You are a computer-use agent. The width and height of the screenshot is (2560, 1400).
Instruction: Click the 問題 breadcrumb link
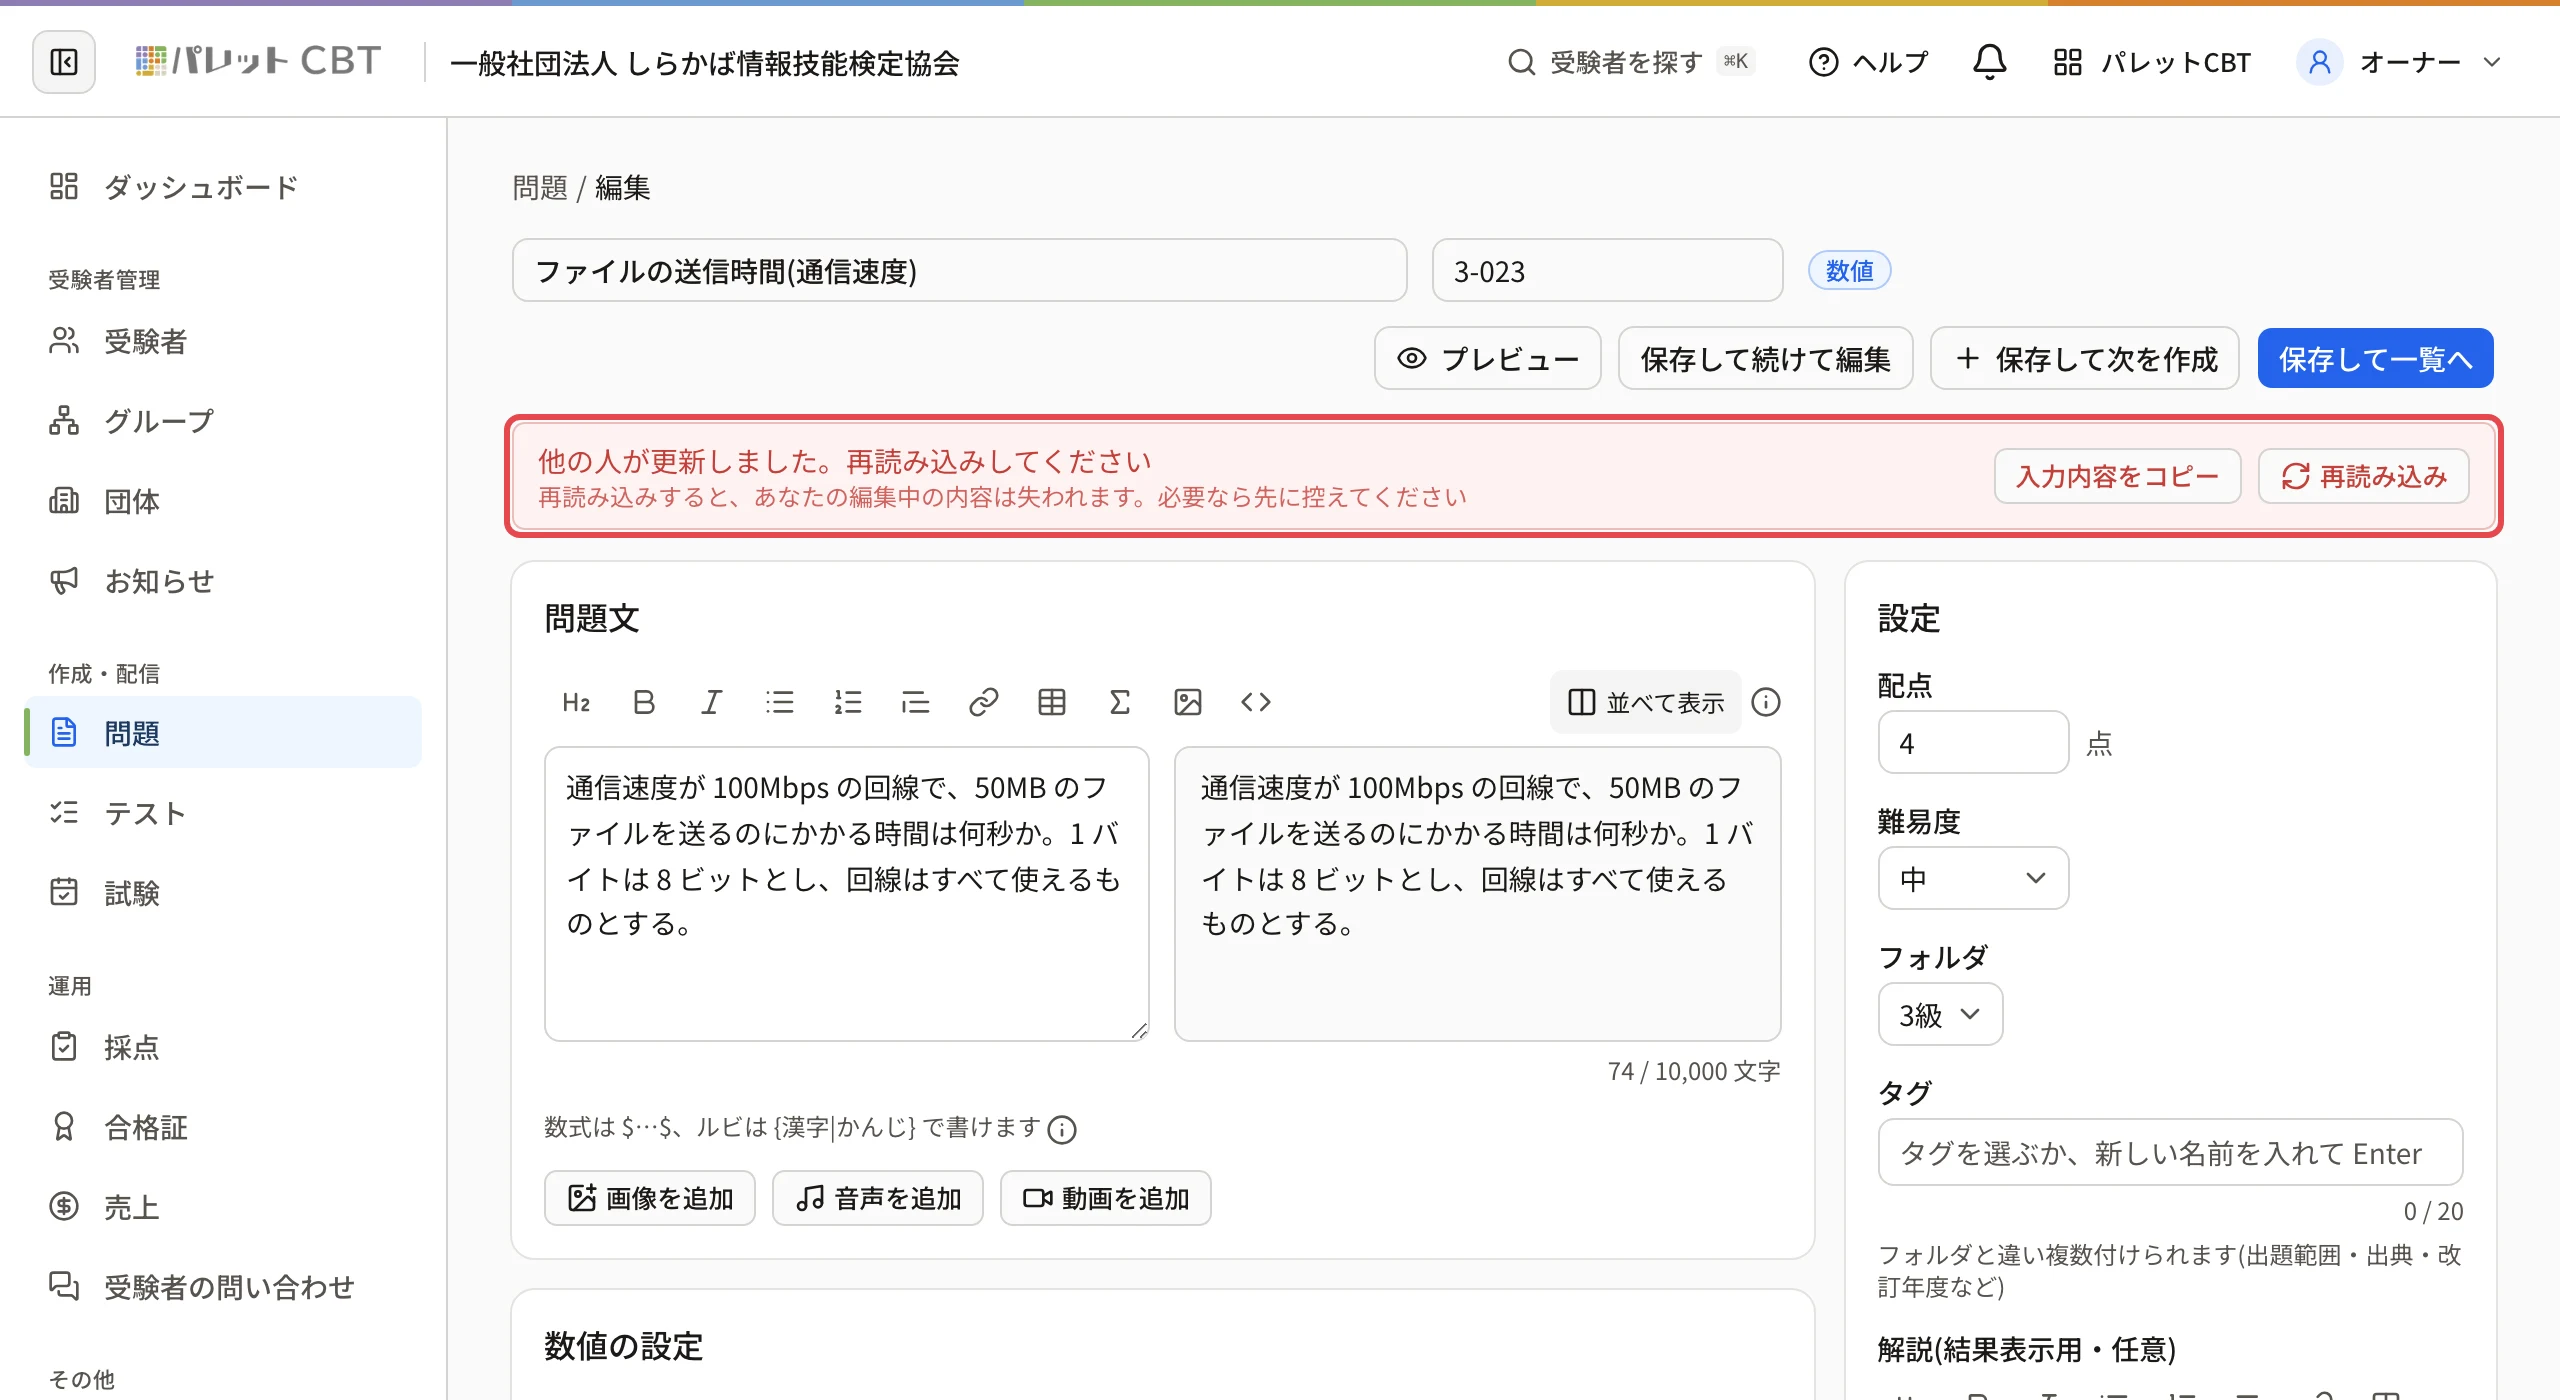[x=539, y=187]
